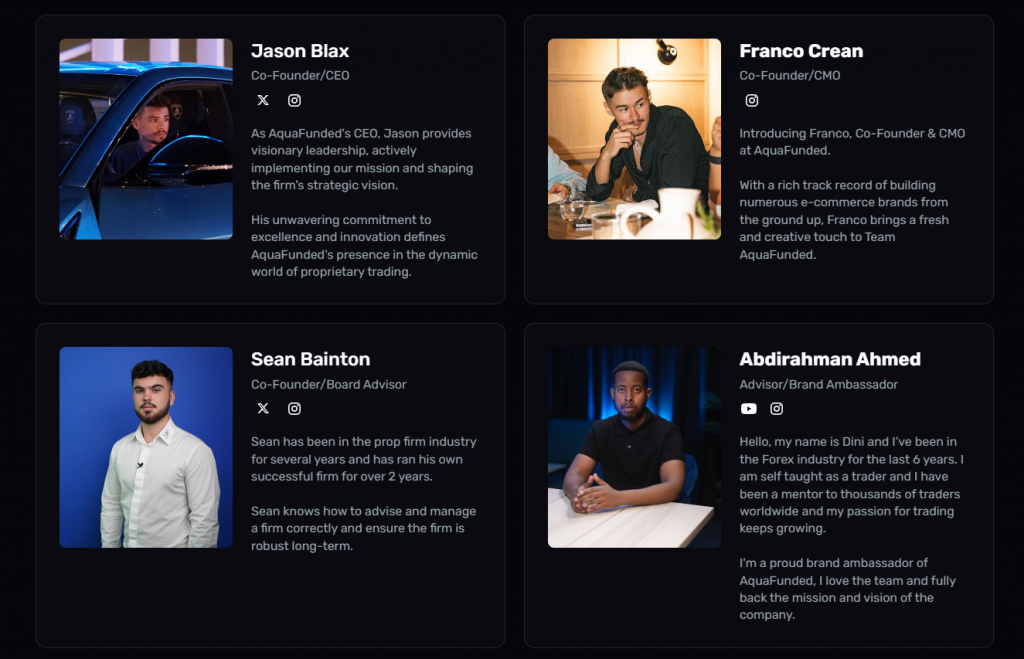The width and height of the screenshot is (1024, 659).
Task: Open Sean Bainton's Instagram icon
Action: pos(295,408)
